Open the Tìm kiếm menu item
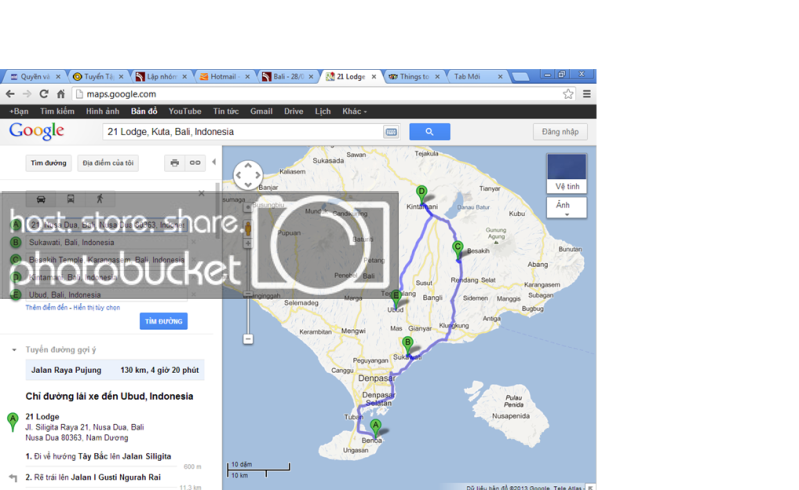The width and height of the screenshot is (799, 490). pyautogui.click(x=57, y=111)
